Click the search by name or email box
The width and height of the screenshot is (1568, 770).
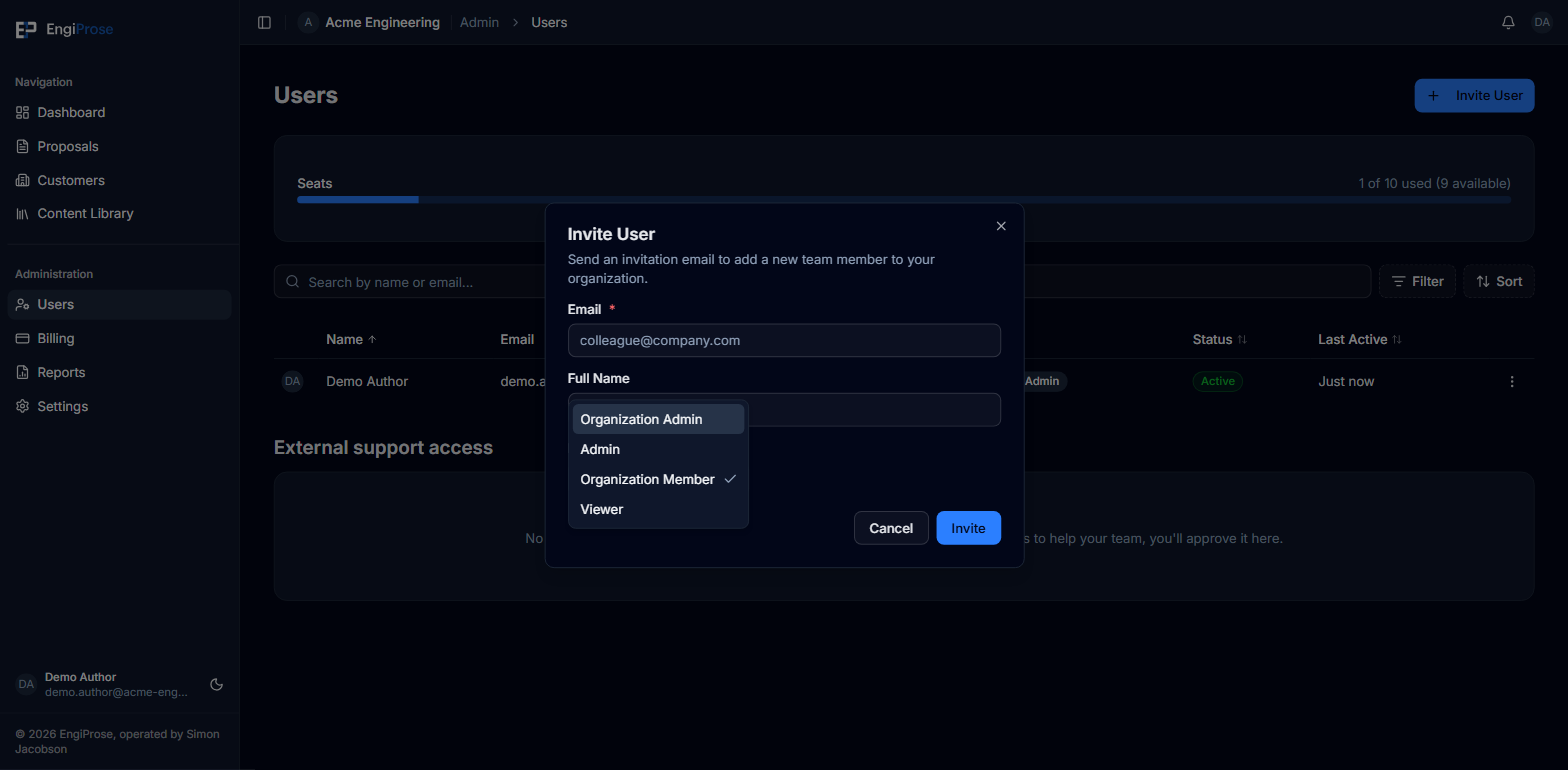(x=822, y=282)
